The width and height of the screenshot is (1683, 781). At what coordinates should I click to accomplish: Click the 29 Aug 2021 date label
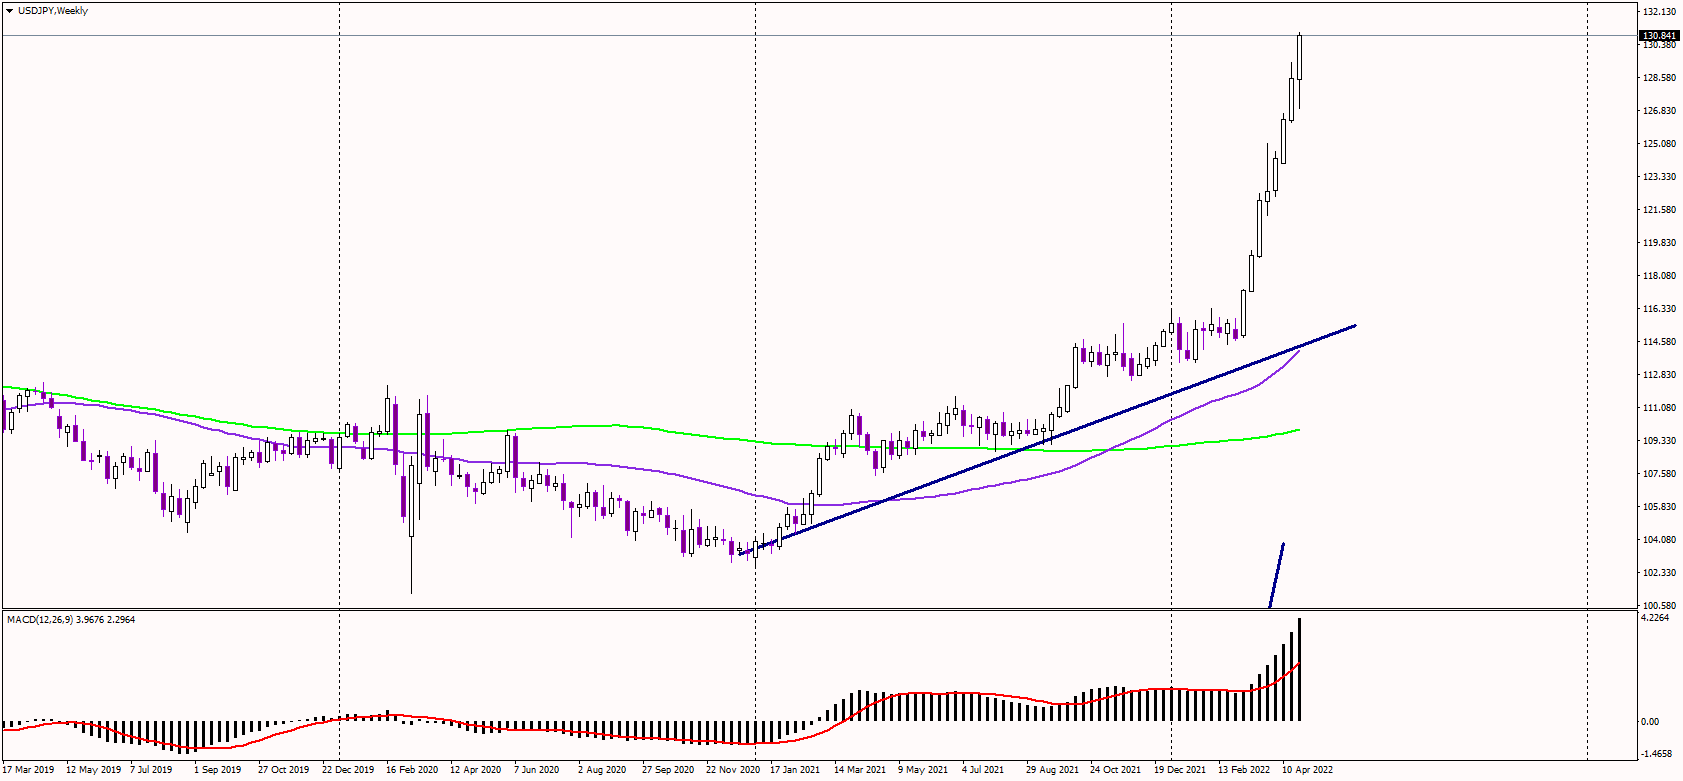(x=1052, y=770)
